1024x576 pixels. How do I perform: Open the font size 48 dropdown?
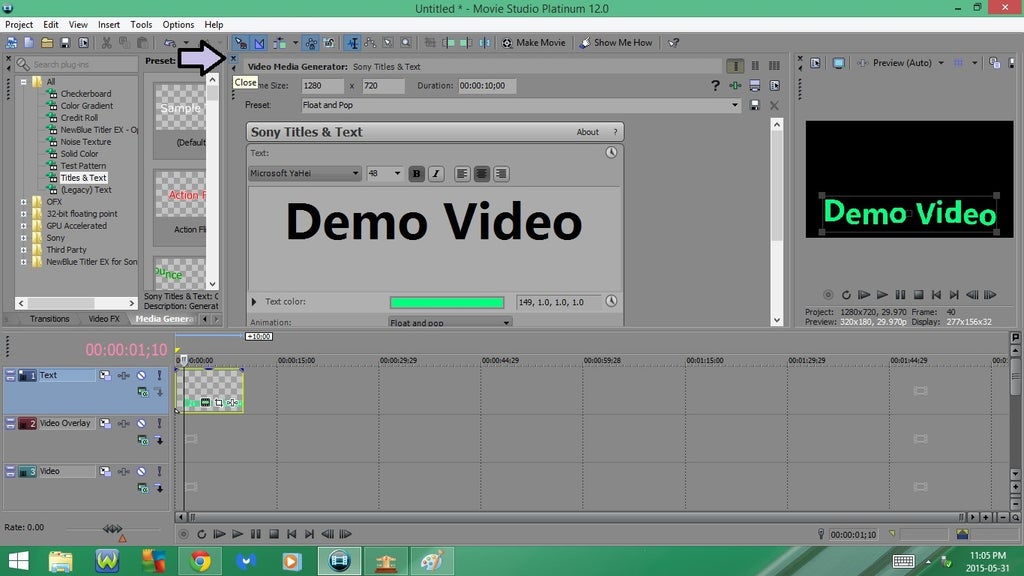coord(397,174)
